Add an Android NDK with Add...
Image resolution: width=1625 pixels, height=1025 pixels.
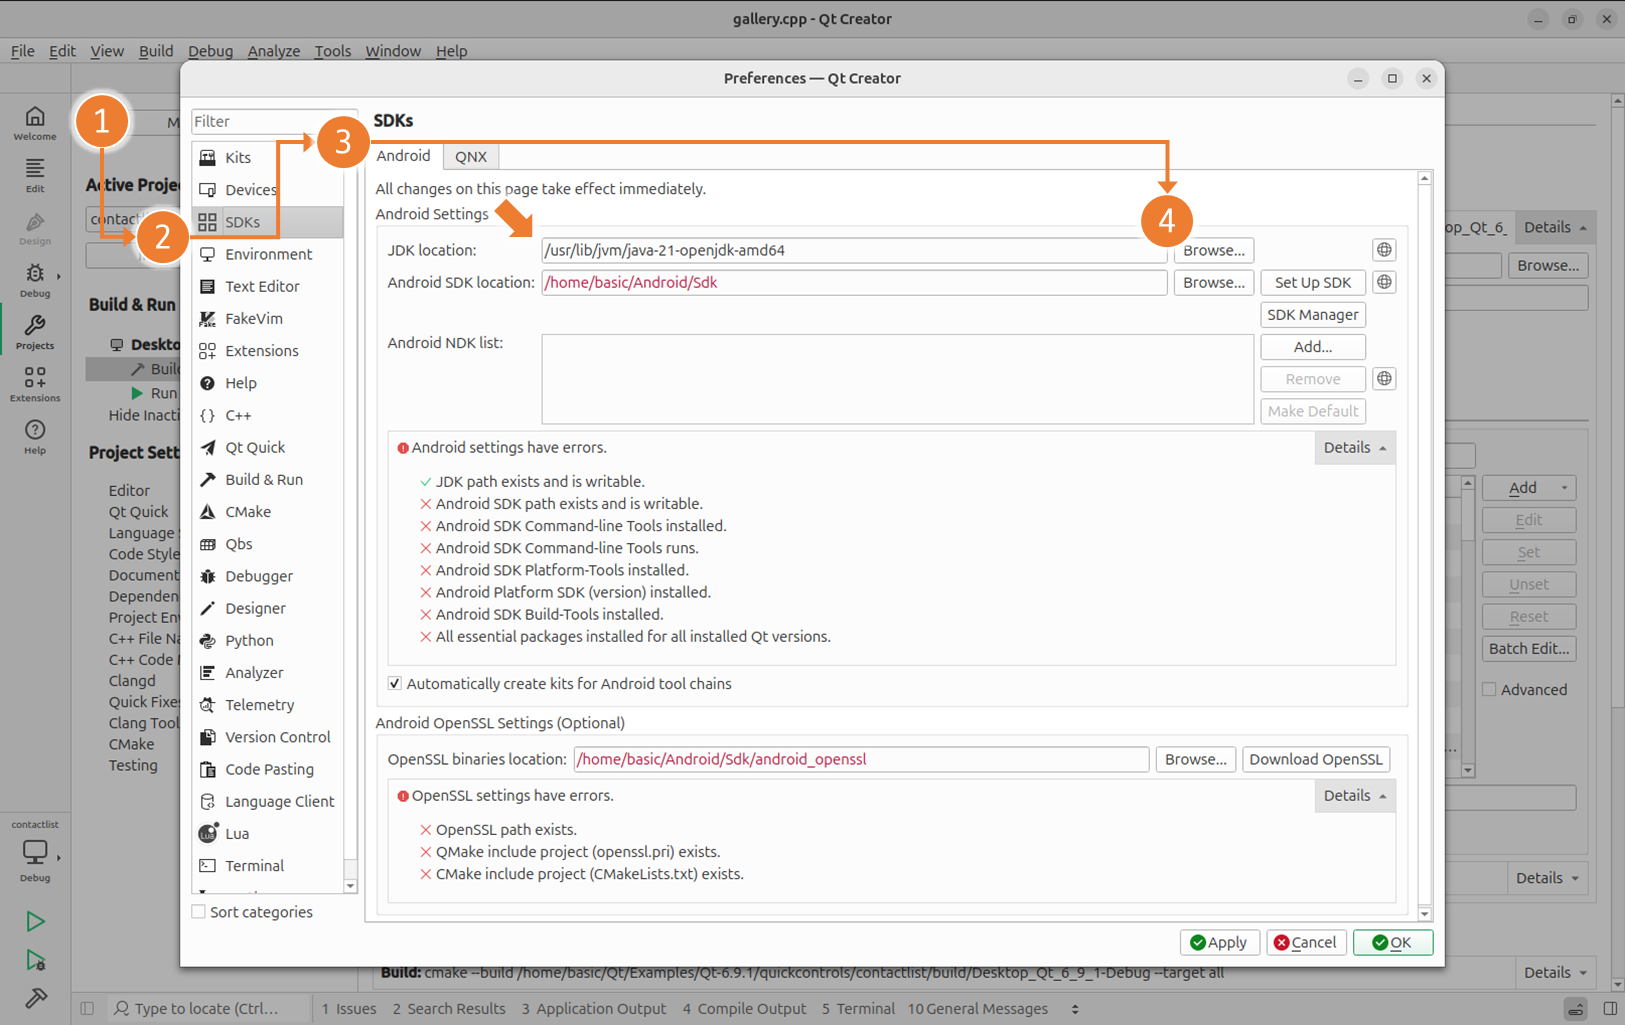(1313, 347)
